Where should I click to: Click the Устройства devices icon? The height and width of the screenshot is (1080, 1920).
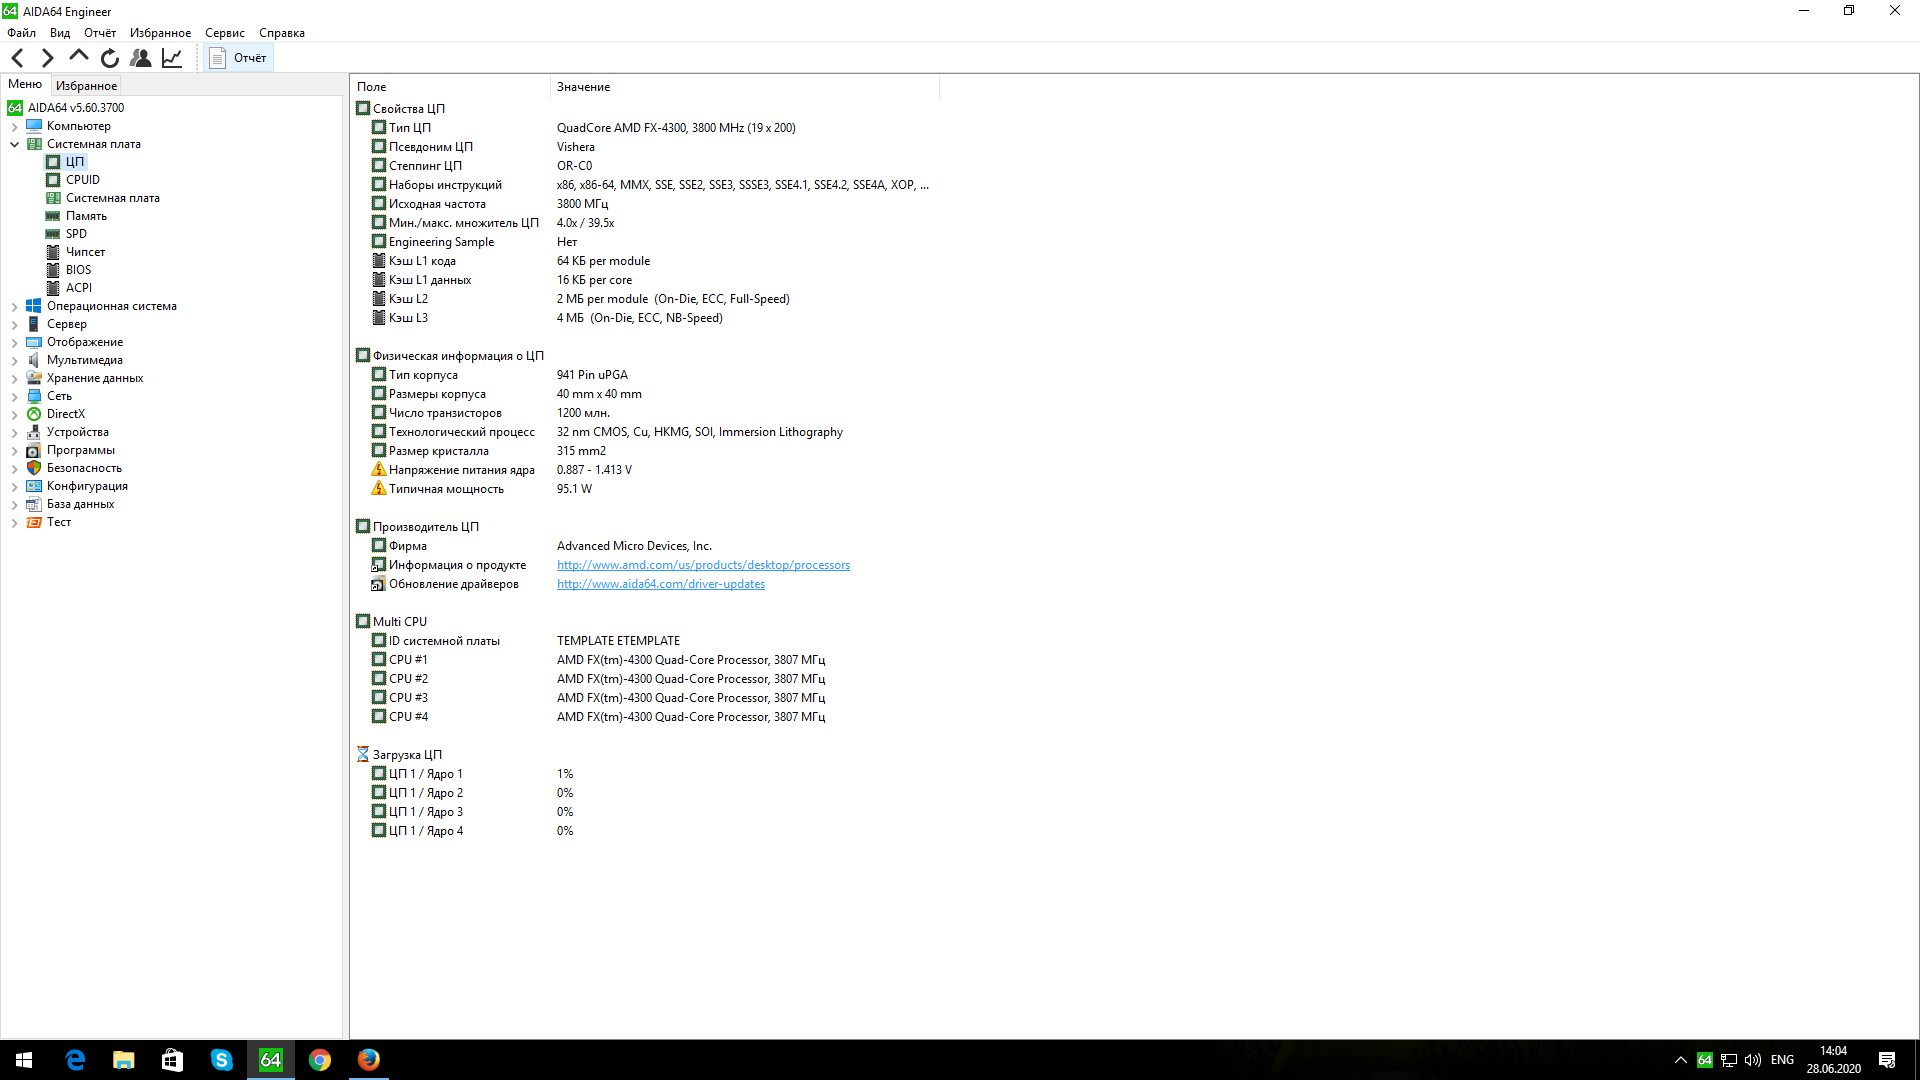34,432
